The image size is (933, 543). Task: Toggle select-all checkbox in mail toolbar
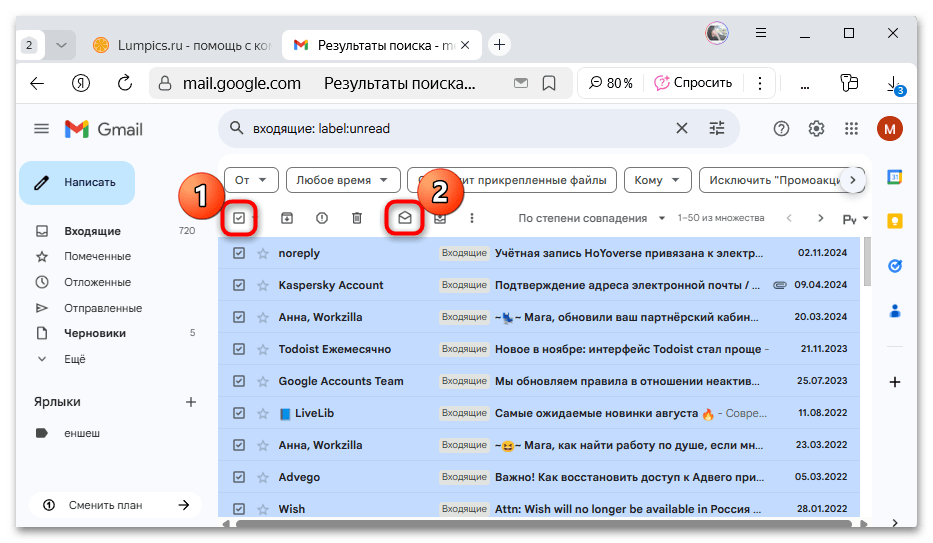(239, 218)
